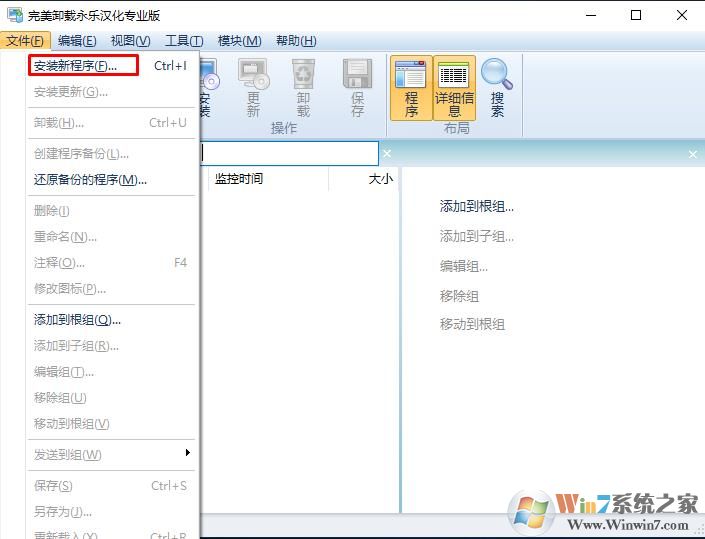
Task: Click the 卸载 (Uninstall) recycle bin icon
Action: [303, 87]
